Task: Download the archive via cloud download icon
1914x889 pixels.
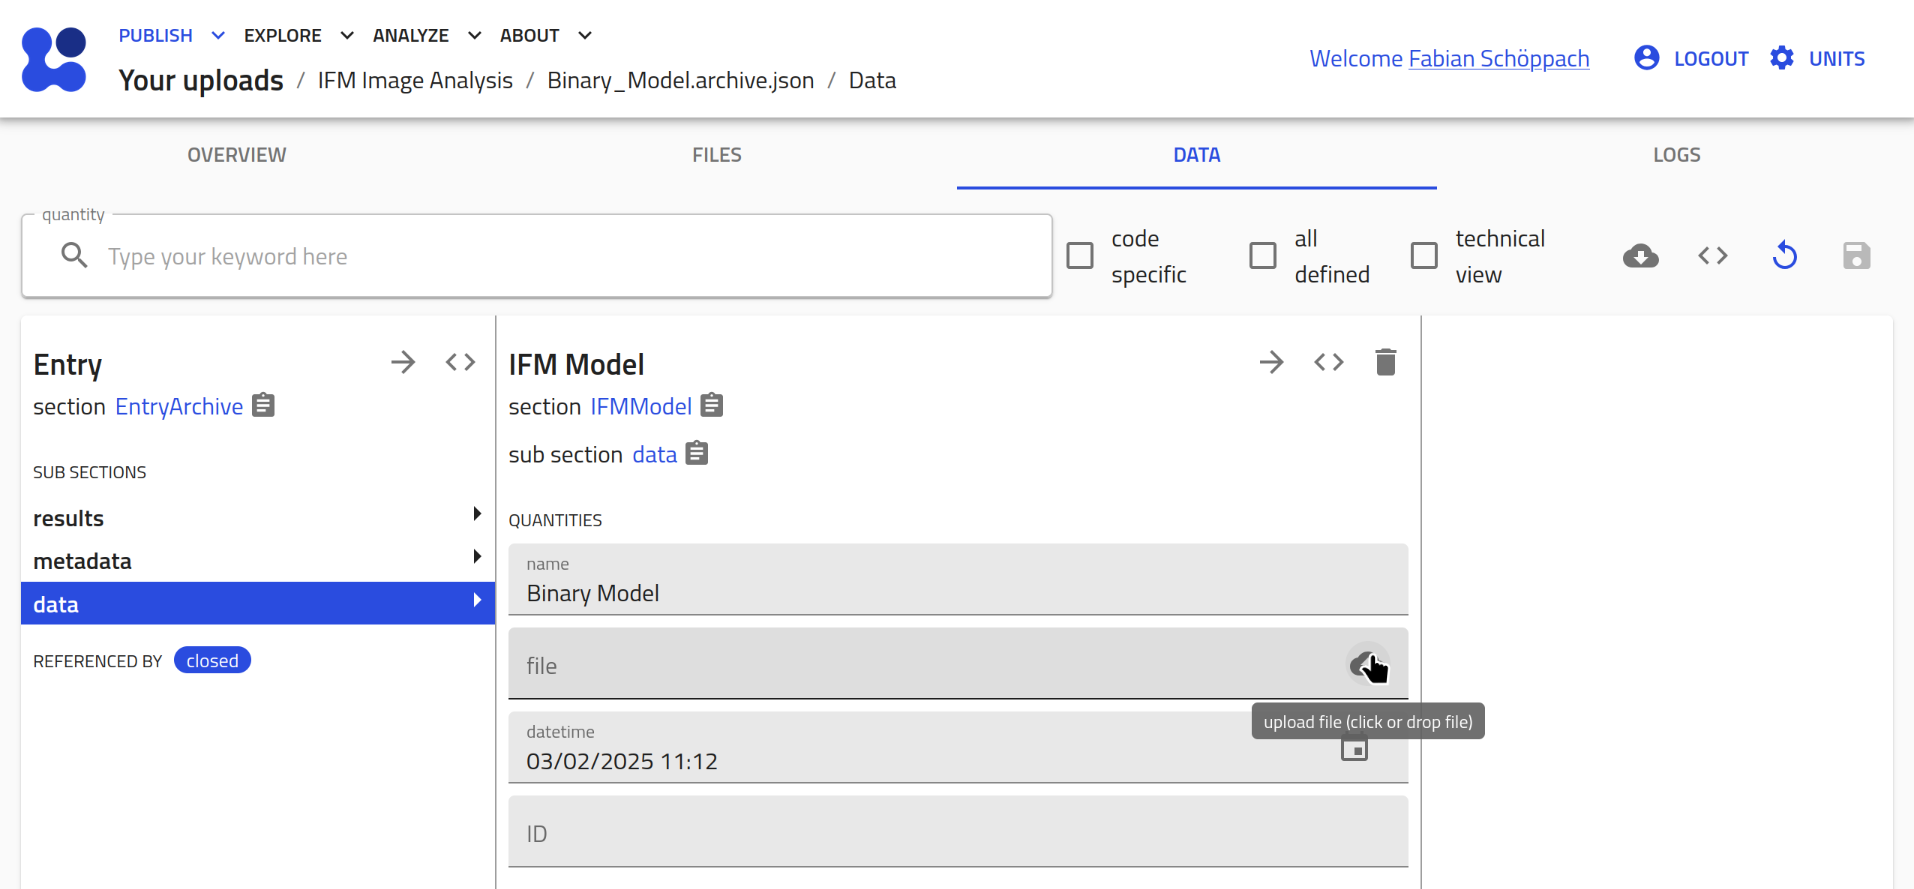Action: point(1640,256)
